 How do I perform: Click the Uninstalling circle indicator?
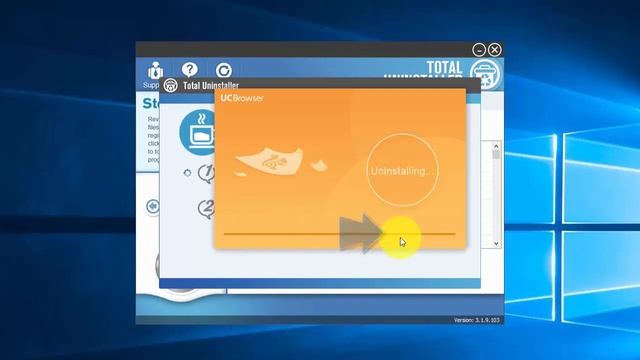(402, 170)
